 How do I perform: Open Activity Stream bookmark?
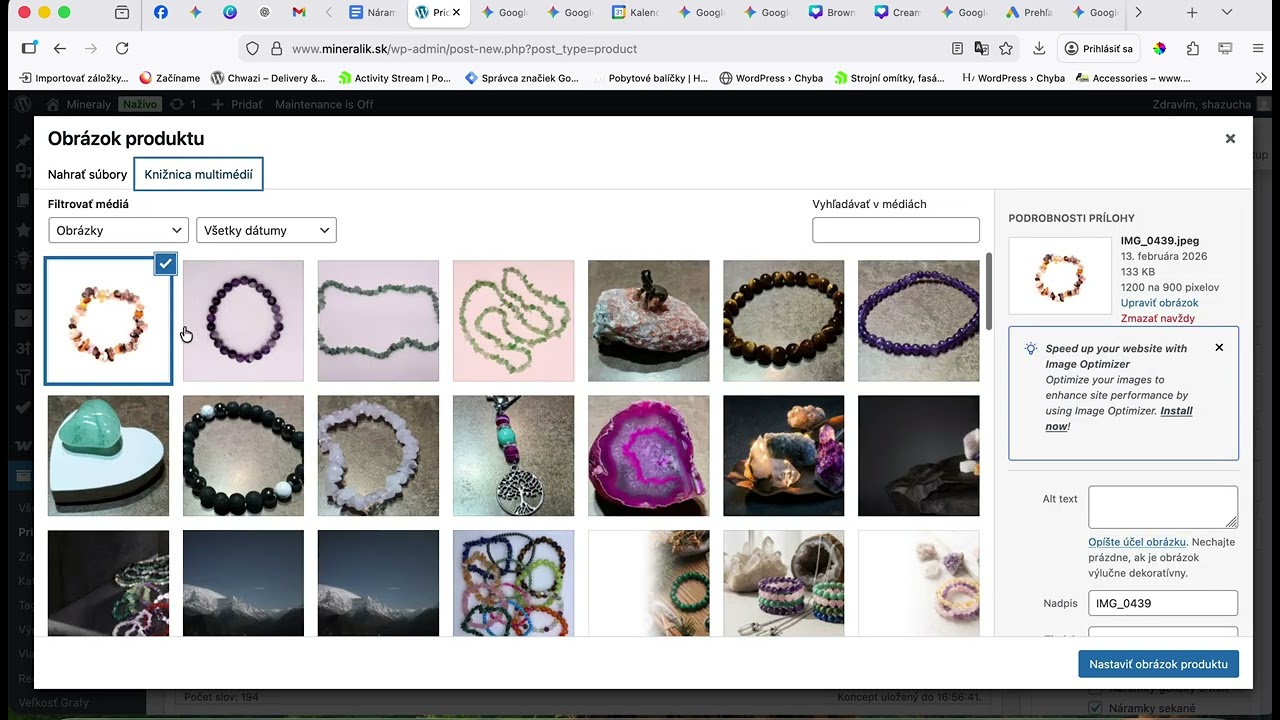pyautogui.click(x=395, y=78)
